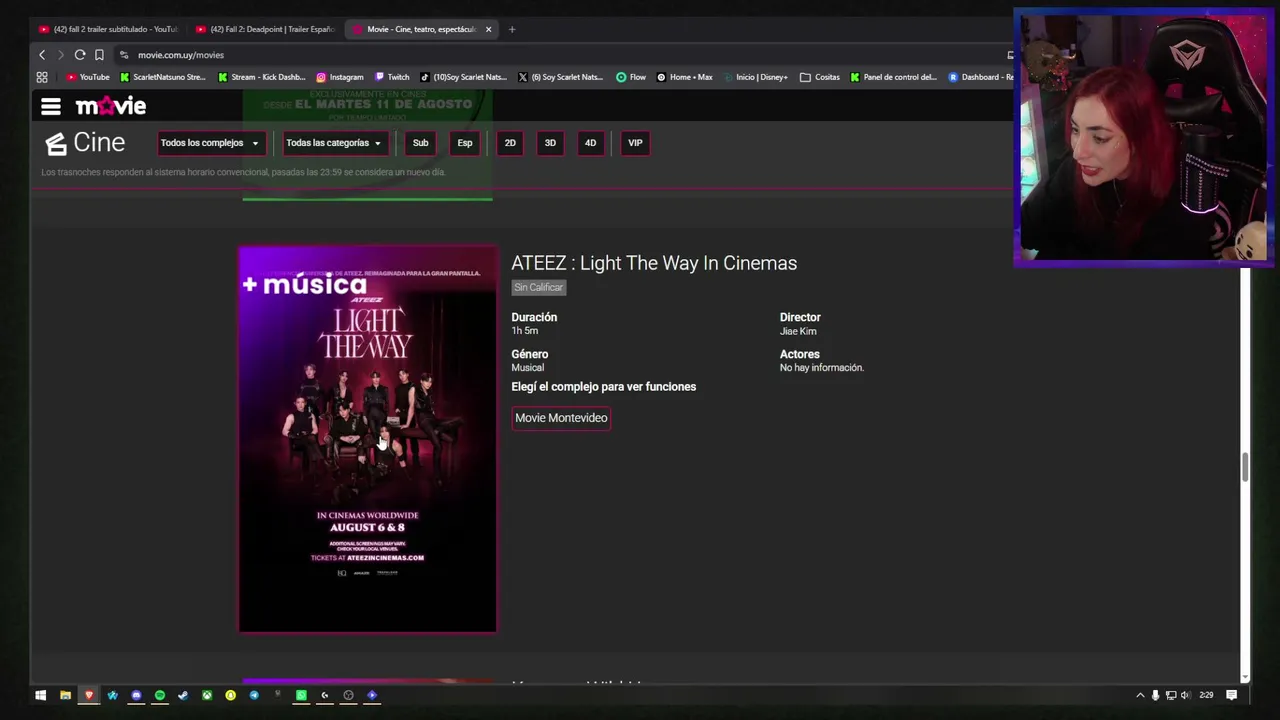Bookmark this page with the bookmark icon
Screen dimensions: 1280x720
click(x=99, y=55)
